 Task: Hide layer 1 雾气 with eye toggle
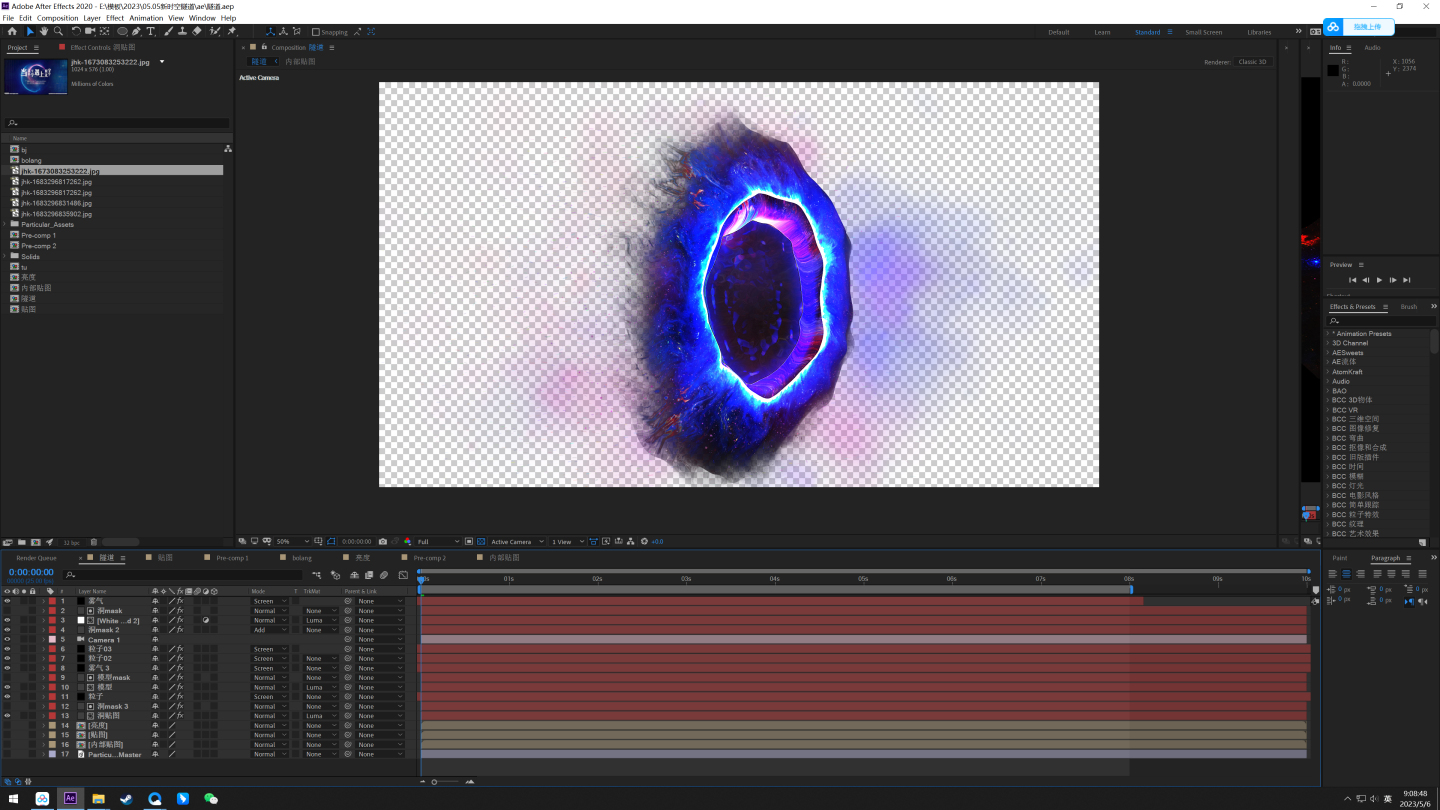point(7,601)
